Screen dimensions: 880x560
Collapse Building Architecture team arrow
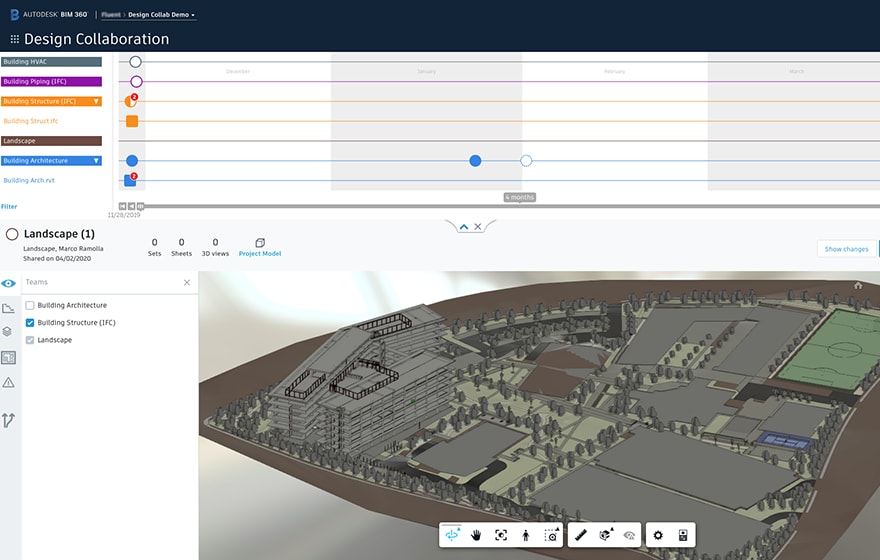tap(97, 160)
